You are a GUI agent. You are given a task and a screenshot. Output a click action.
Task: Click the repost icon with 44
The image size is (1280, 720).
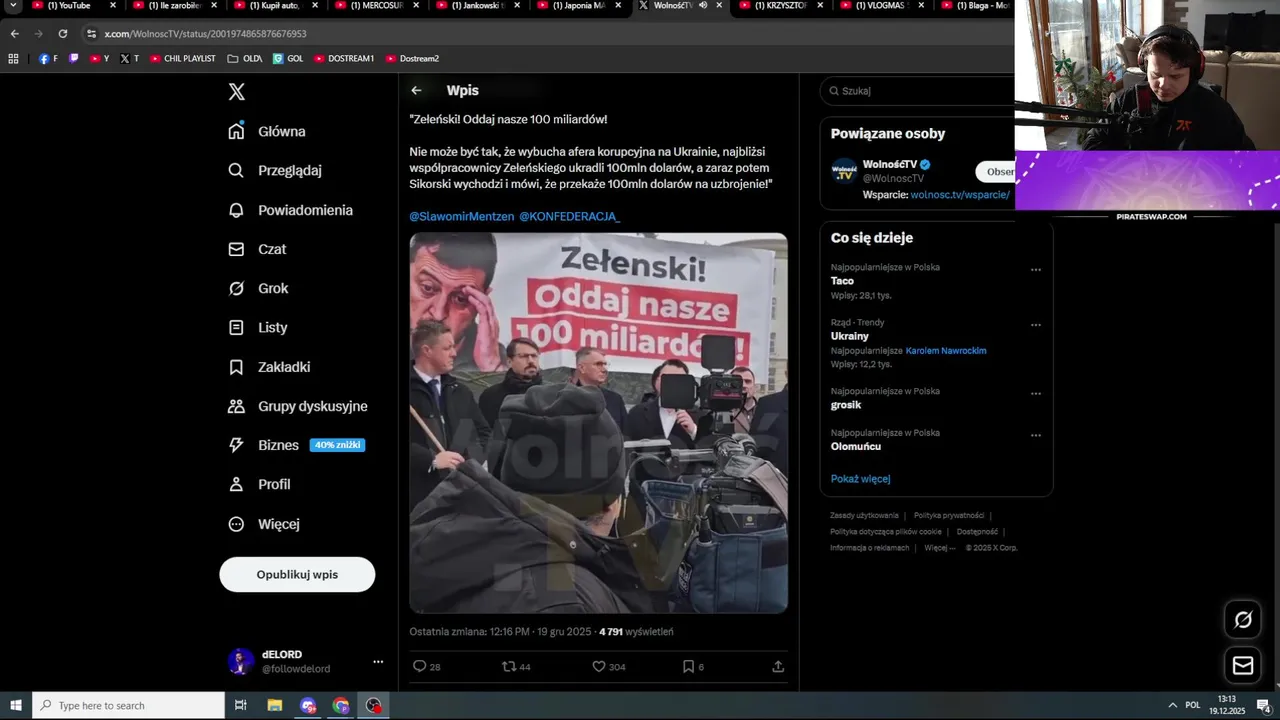(x=509, y=666)
